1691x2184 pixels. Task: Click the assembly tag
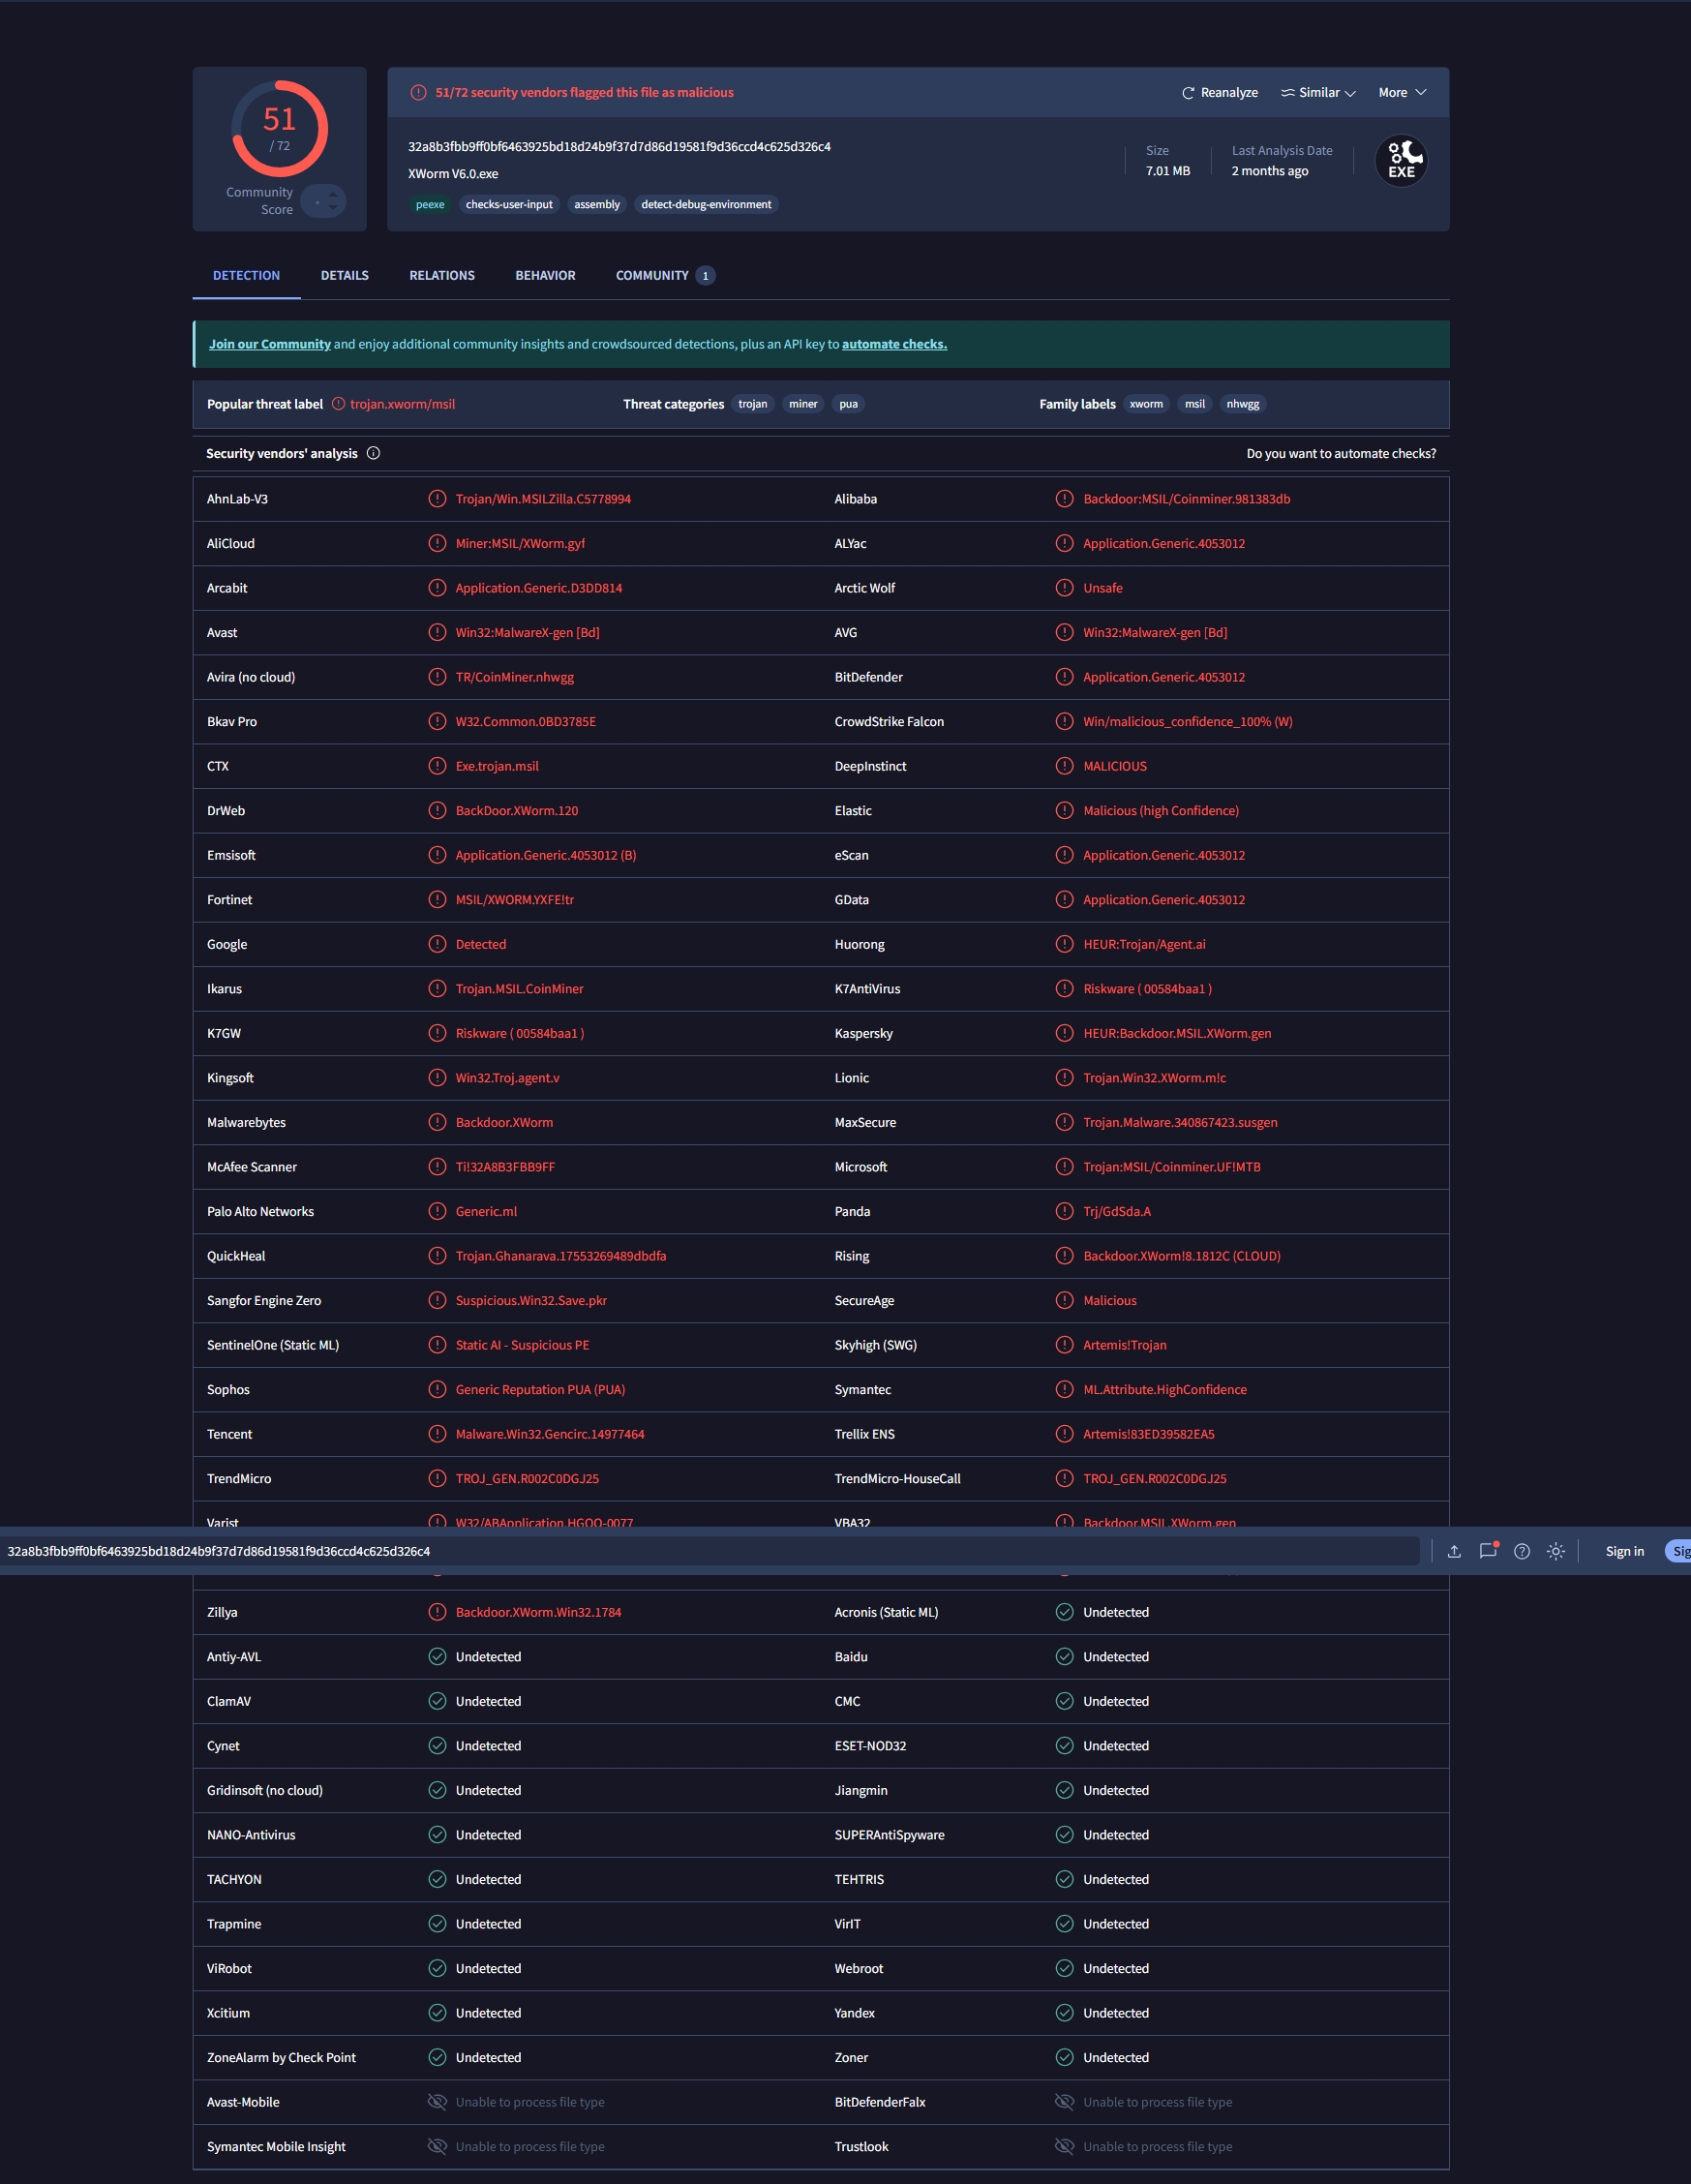[597, 205]
